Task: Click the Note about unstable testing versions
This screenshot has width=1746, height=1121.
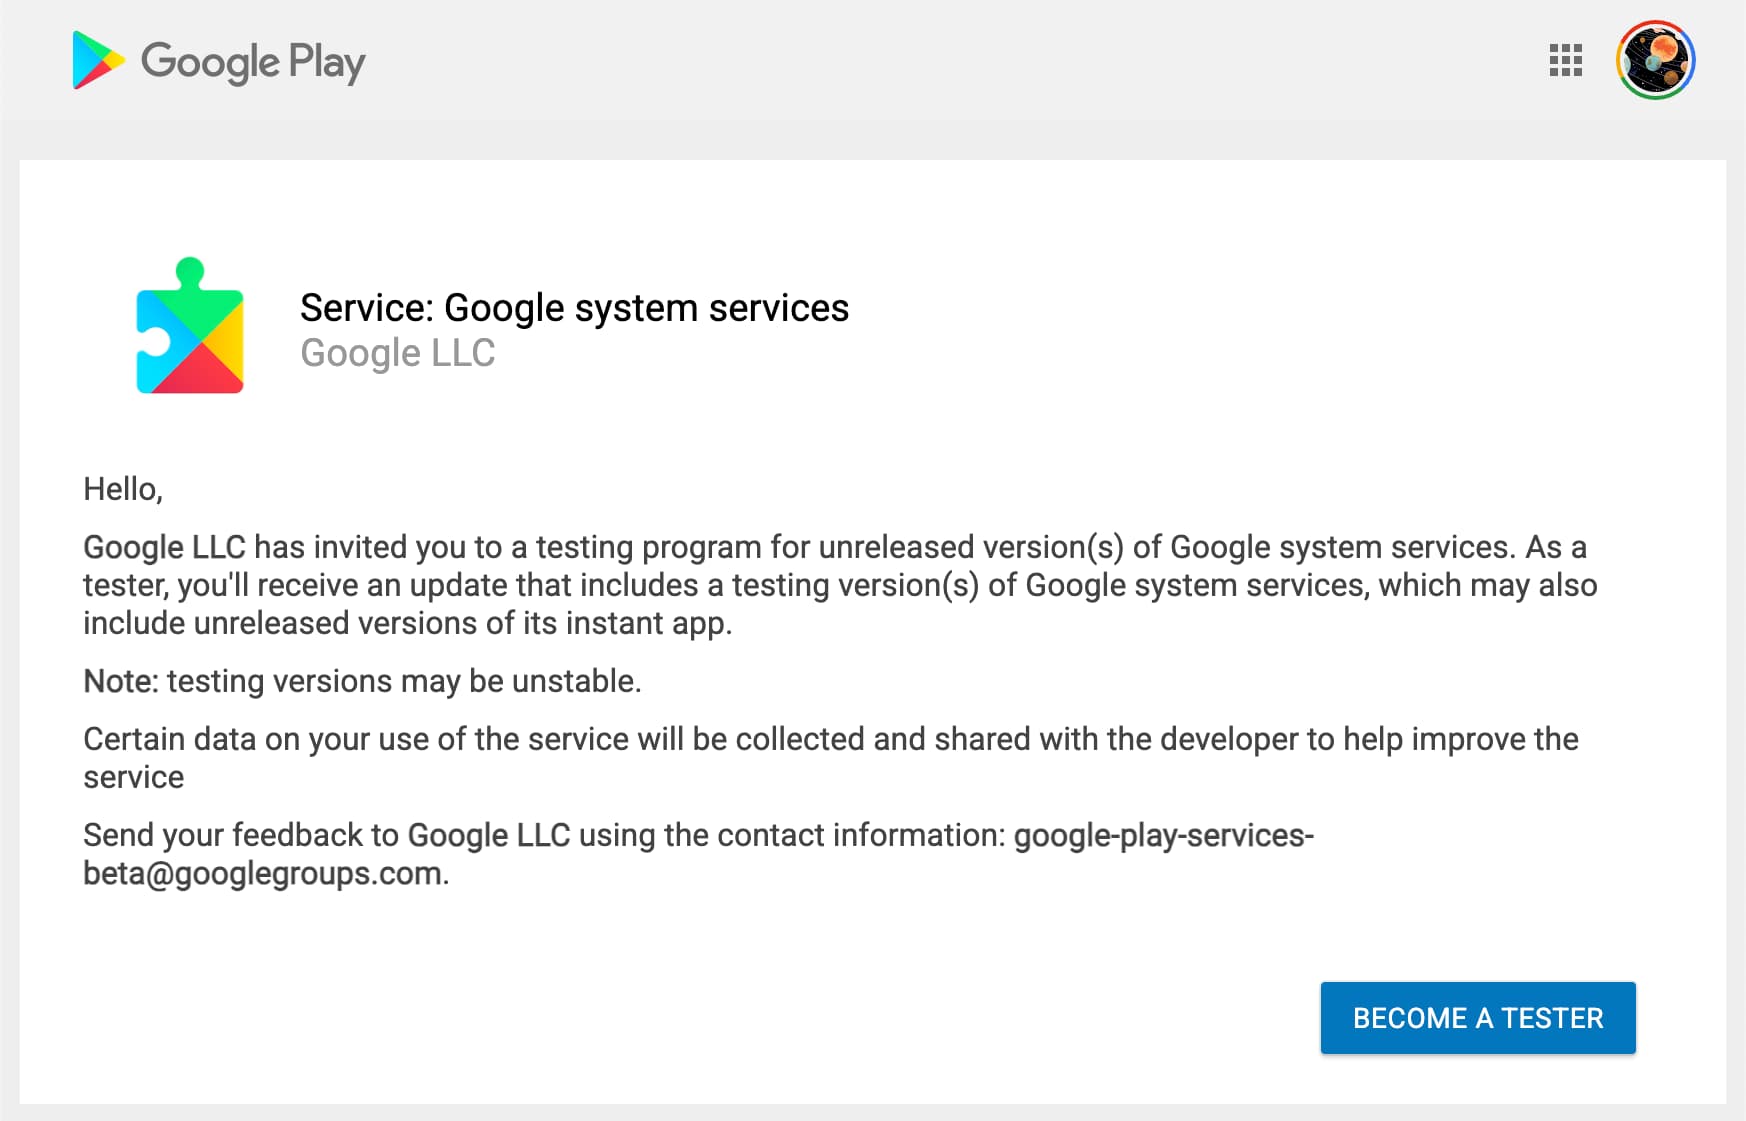Action: pyautogui.click(x=364, y=681)
